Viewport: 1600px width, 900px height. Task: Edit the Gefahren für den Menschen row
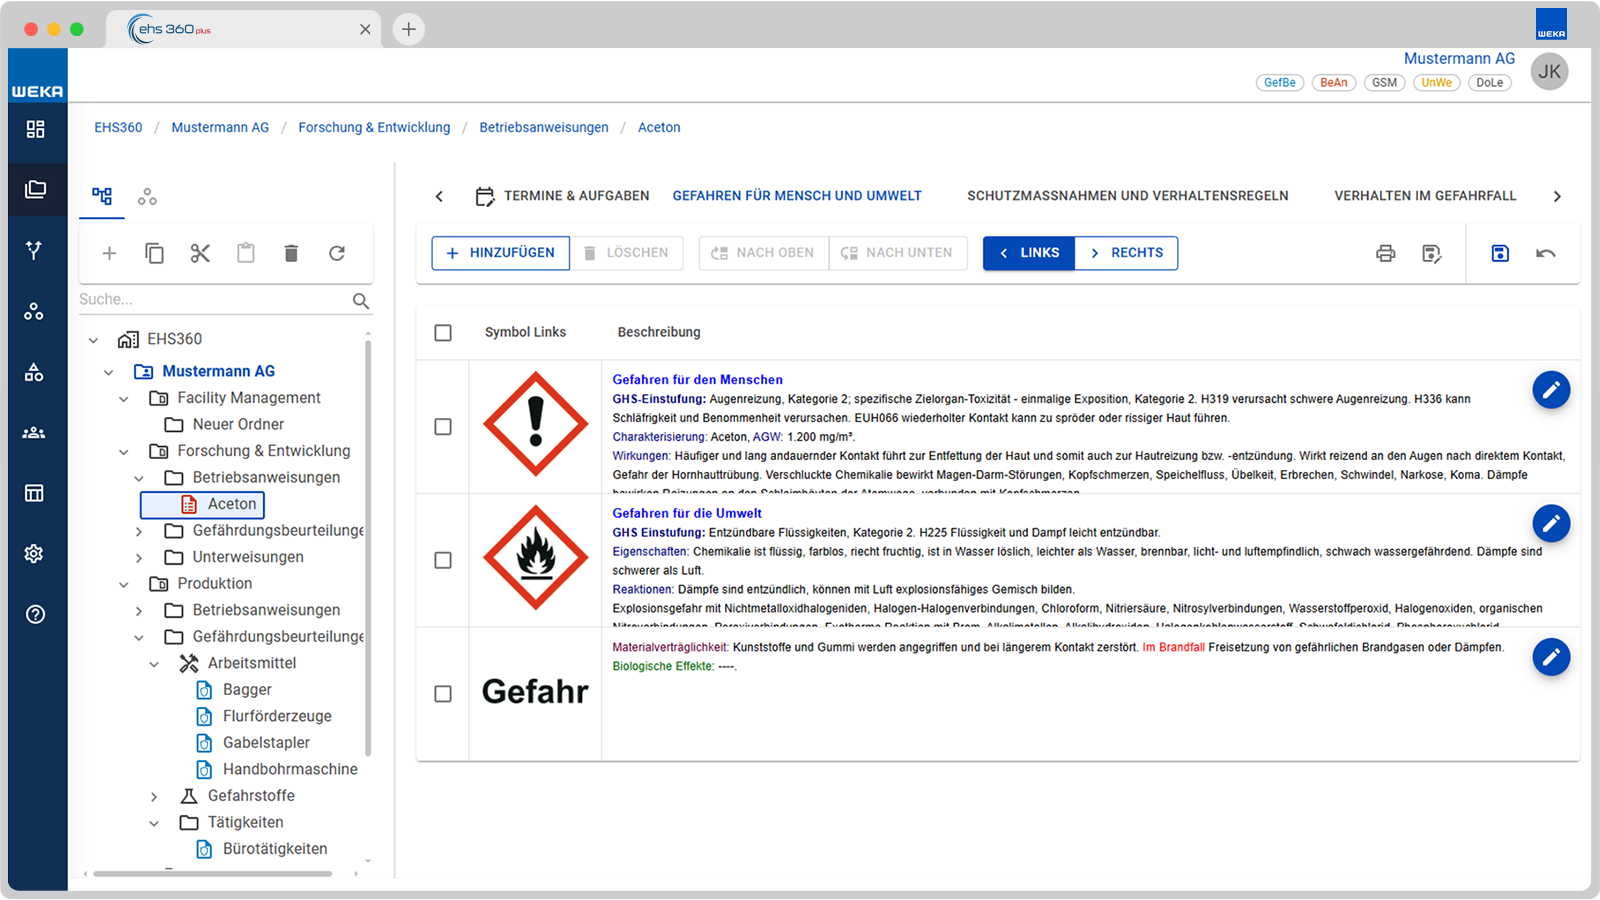(x=1551, y=390)
